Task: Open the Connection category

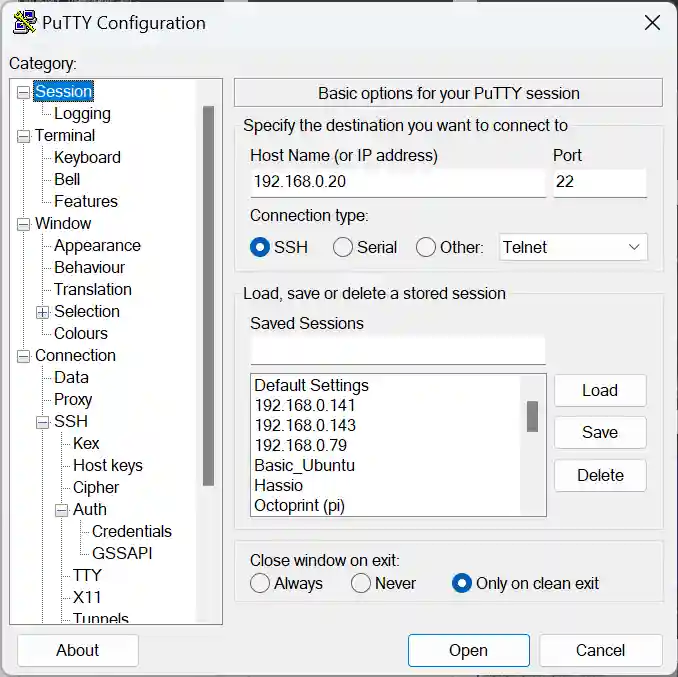Action: click(75, 356)
